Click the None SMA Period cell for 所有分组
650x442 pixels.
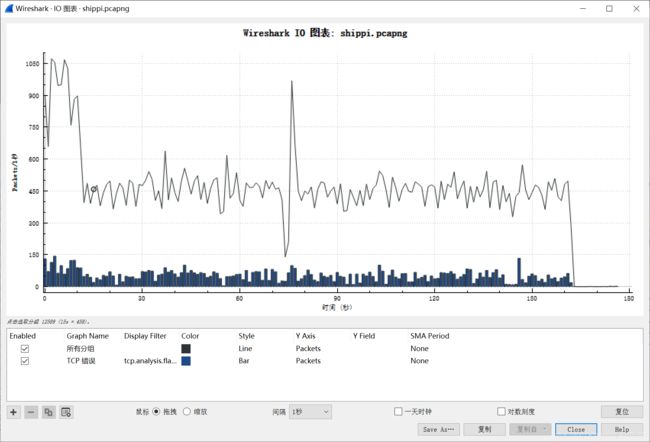[420, 349]
